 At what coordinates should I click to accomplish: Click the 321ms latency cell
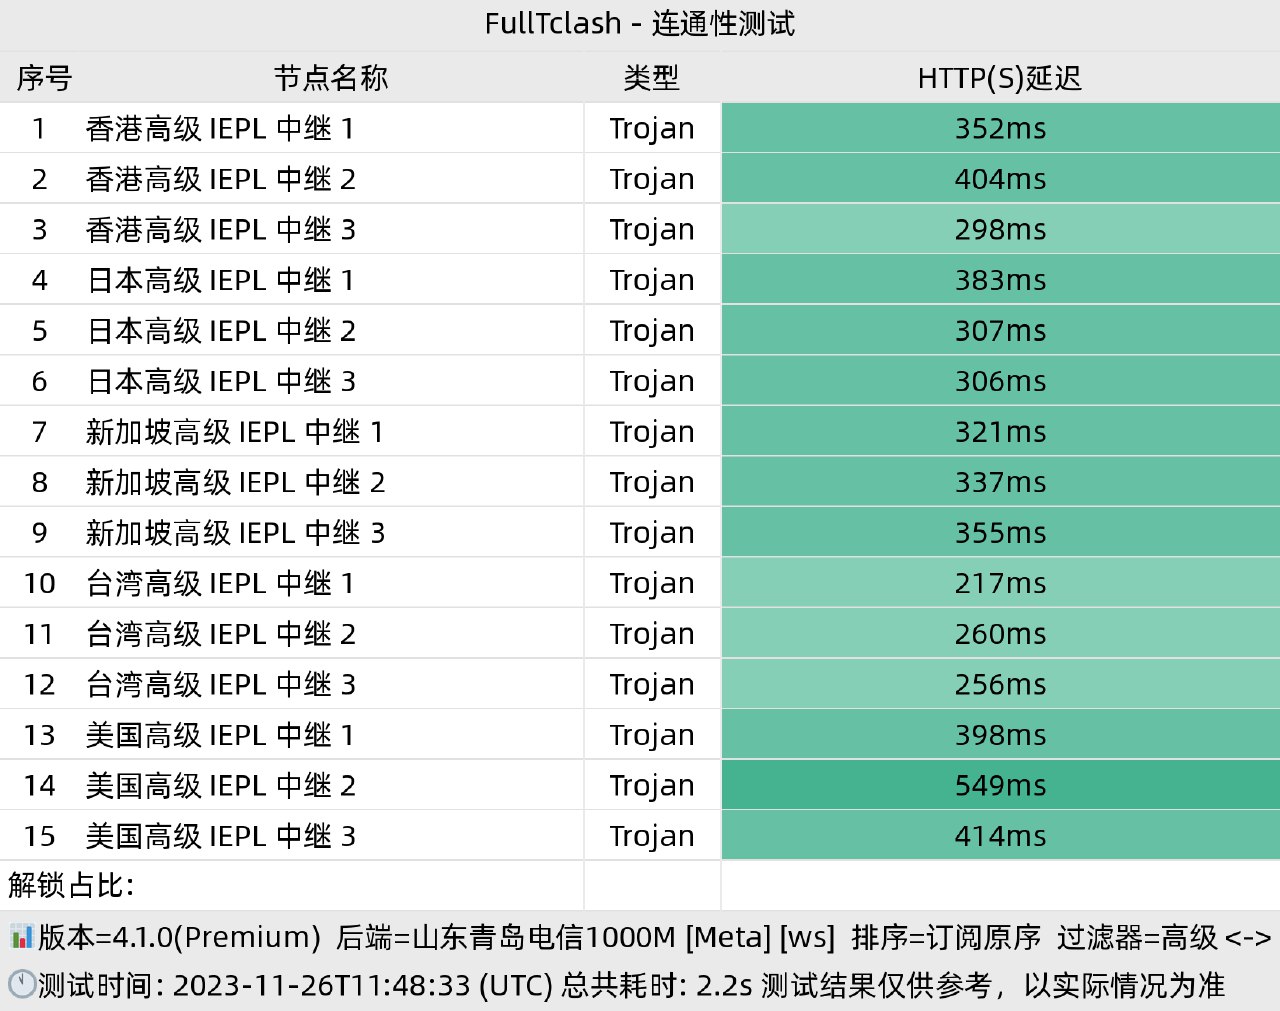pos(1000,431)
